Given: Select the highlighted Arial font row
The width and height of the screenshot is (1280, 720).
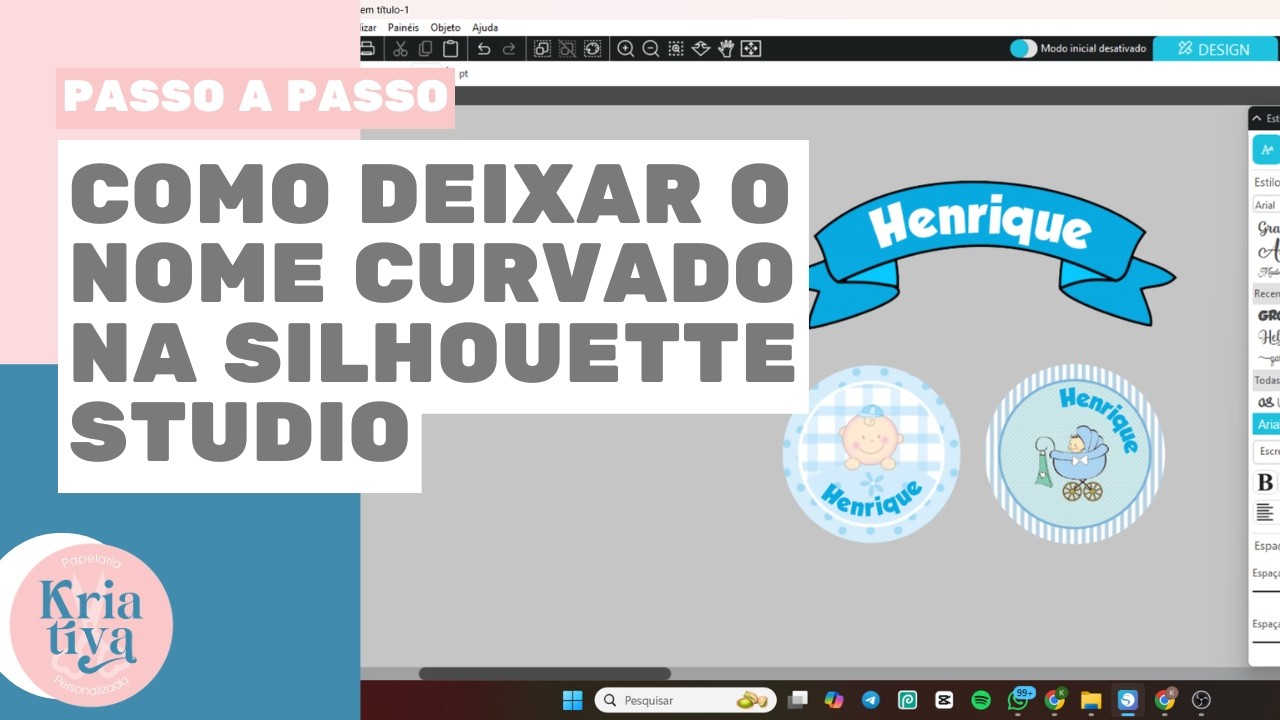Looking at the screenshot, I should [1266, 424].
